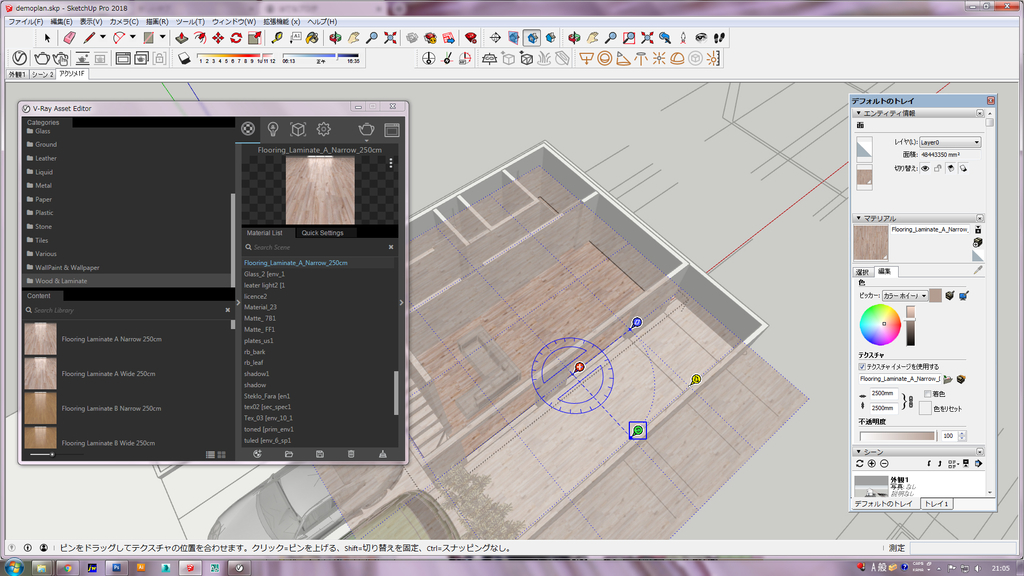Collapse the エンティティ情報 panel

(x=858, y=113)
